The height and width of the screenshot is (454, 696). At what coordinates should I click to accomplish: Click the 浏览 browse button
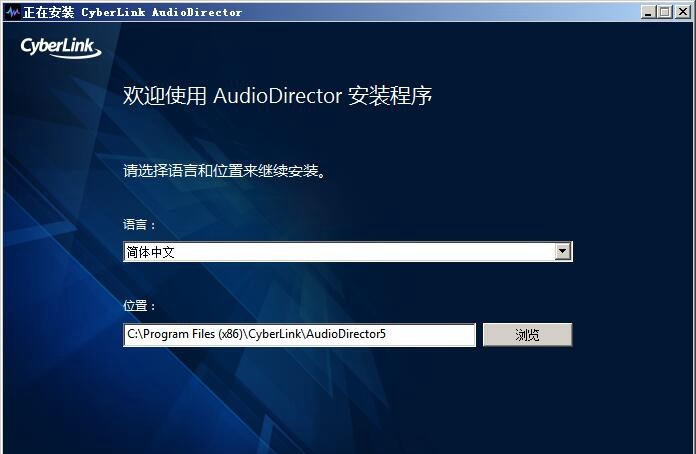(527, 335)
